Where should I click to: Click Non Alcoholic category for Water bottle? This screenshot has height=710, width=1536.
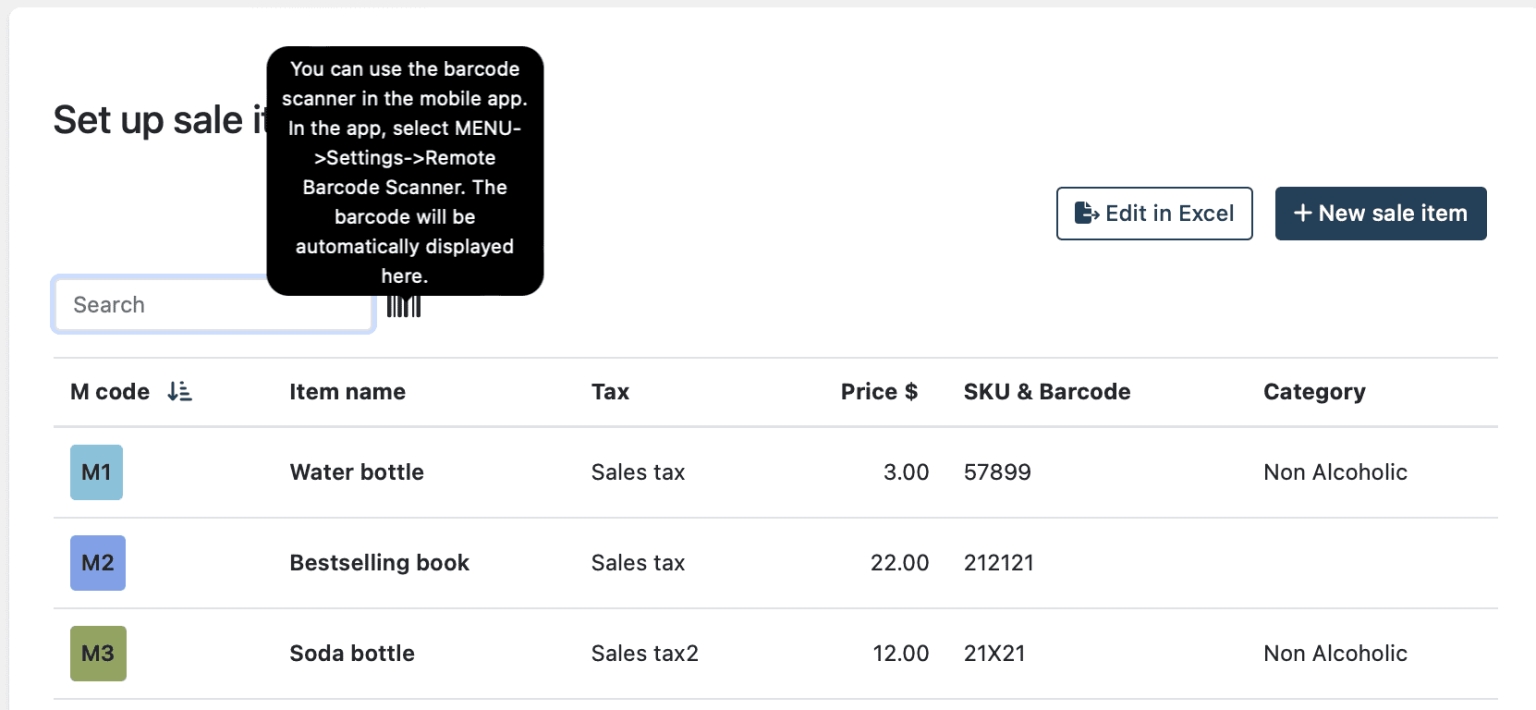tap(1335, 471)
